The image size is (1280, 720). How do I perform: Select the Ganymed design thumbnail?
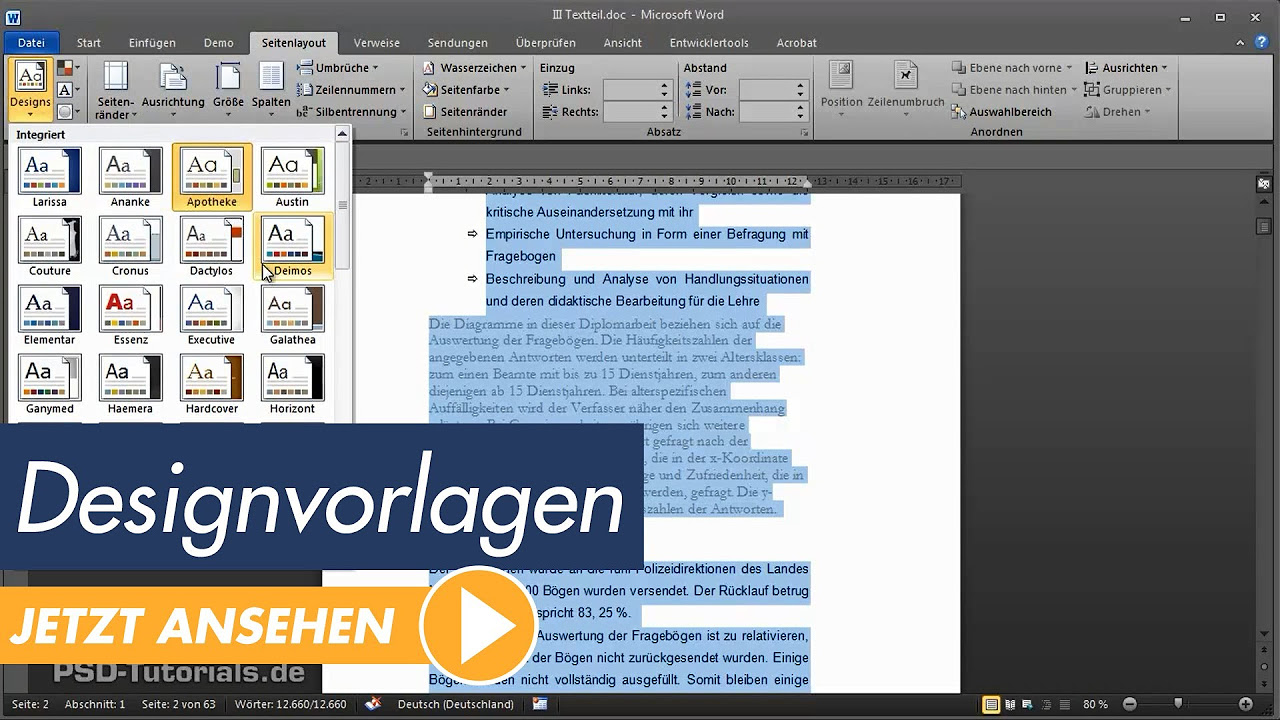pos(49,384)
